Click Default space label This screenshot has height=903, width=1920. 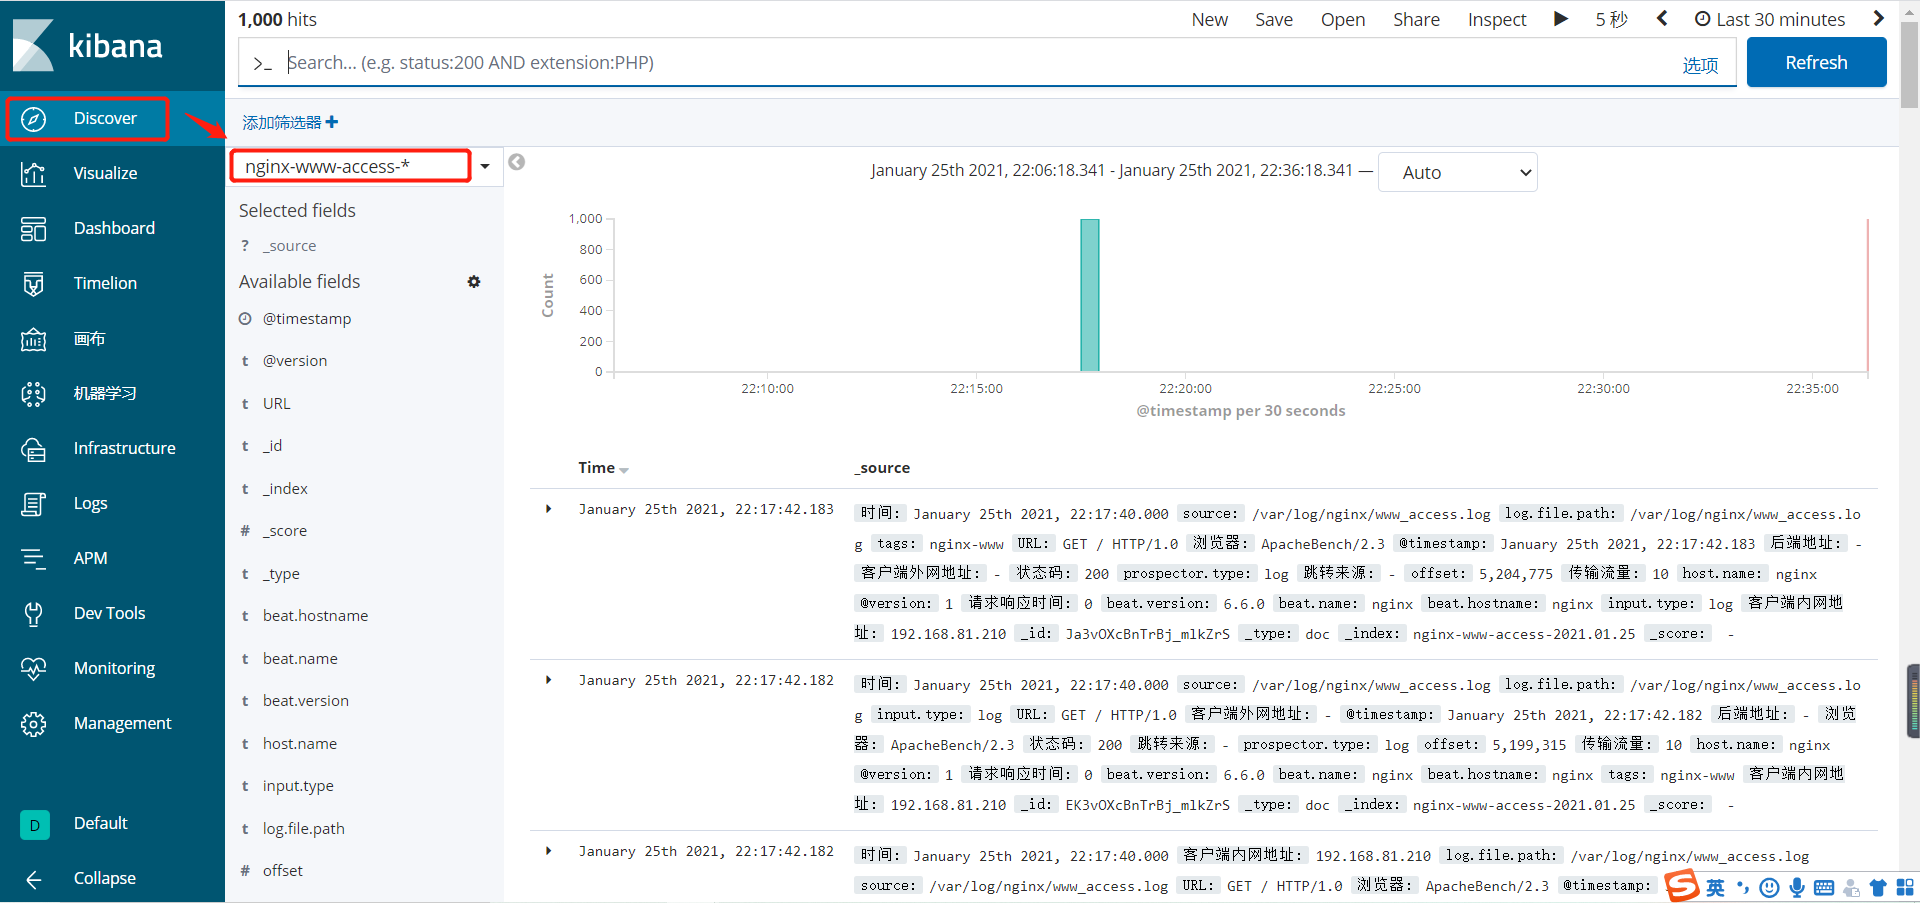101,823
